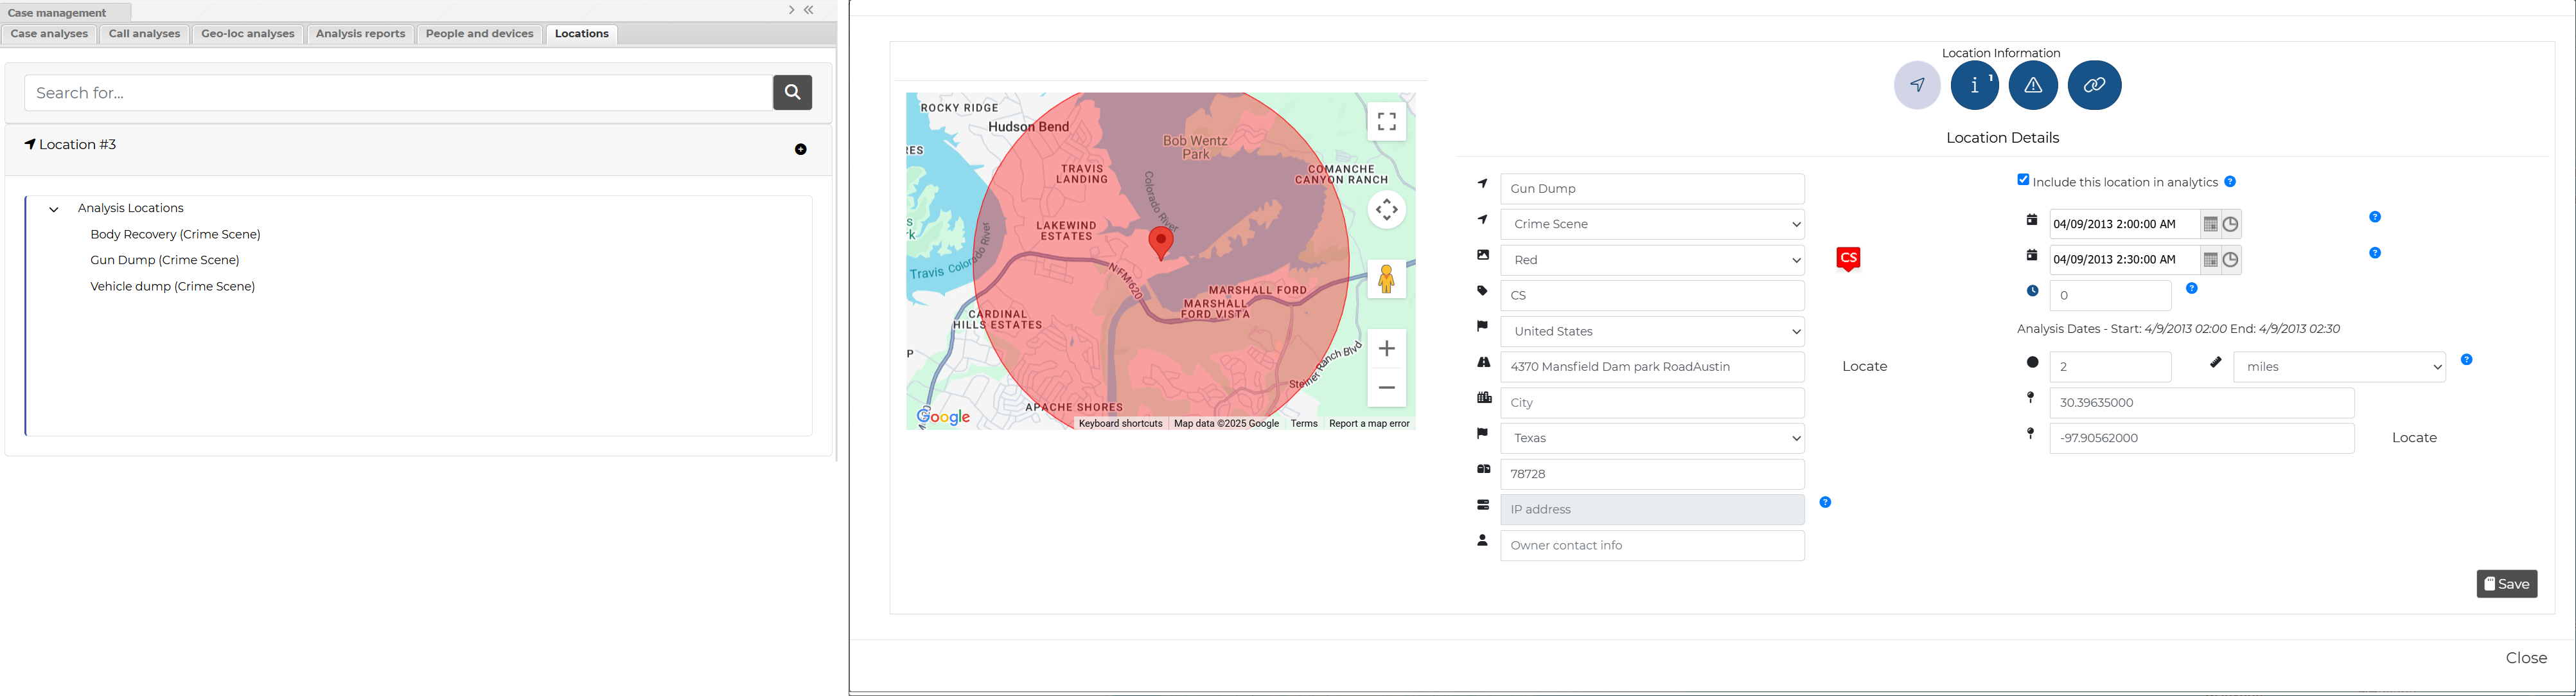Open calendar picker for start date
The image size is (2576, 696).
[x=2211, y=224]
